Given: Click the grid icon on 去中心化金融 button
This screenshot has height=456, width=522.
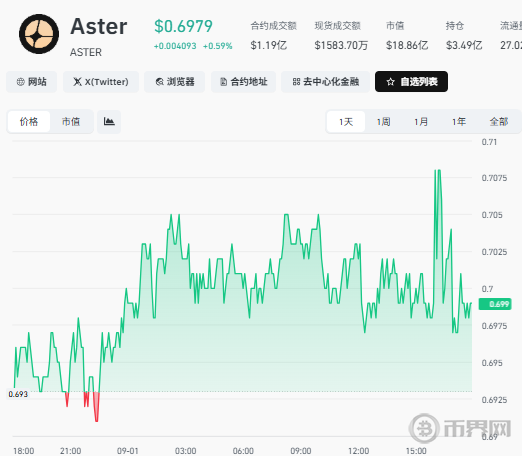Looking at the screenshot, I should [x=296, y=82].
